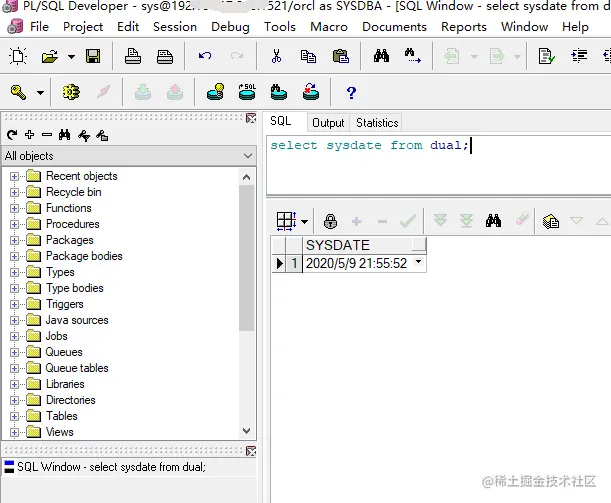The height and width of the screenshot is (503, 611).
Task: Click inside the SQL editor text
Action: [x=369, y=145]
